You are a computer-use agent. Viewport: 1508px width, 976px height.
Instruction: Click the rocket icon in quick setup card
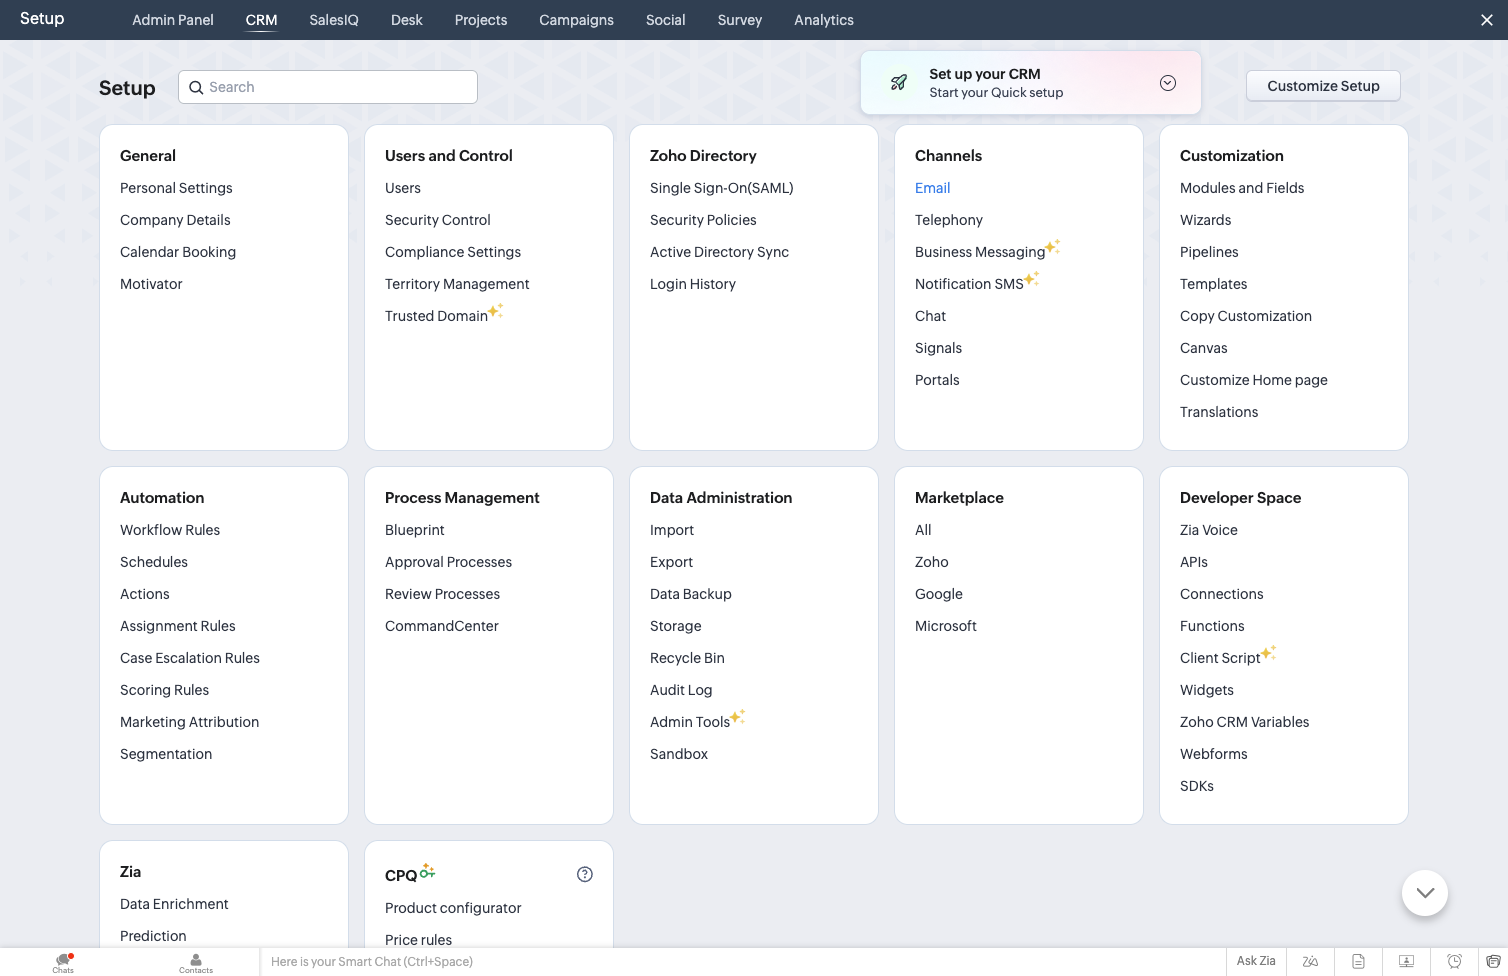click(899, 83)
